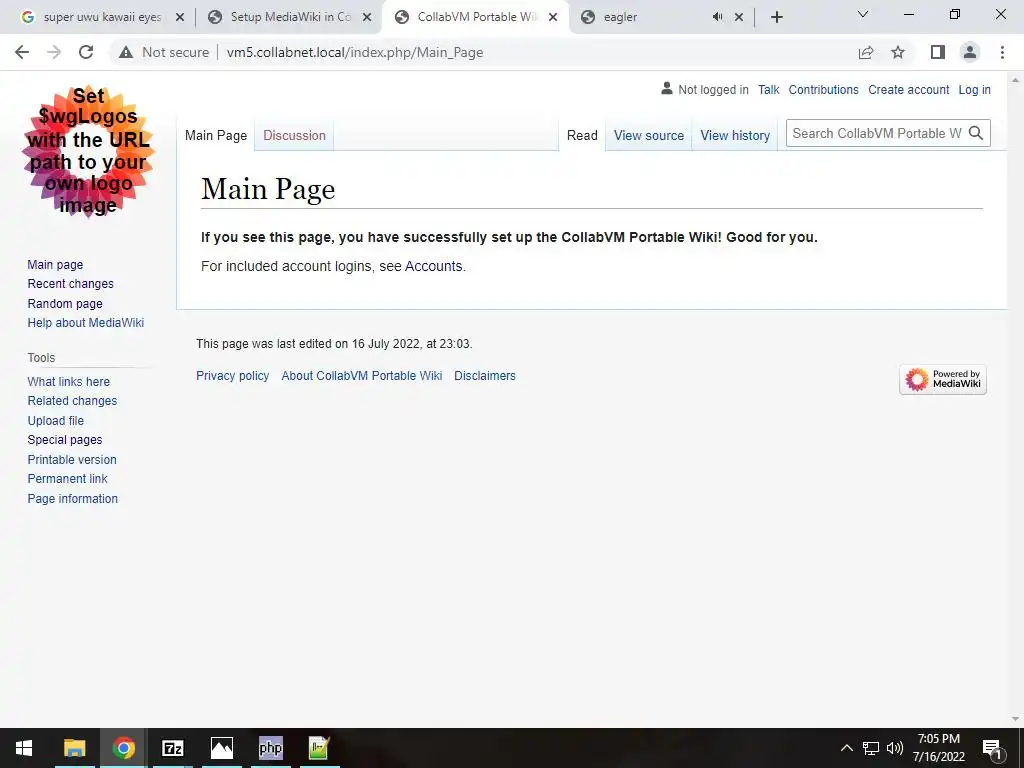Open Special pages
Image resolution: width=1024 pixels, height=768 pixels.
pos(65,440)
